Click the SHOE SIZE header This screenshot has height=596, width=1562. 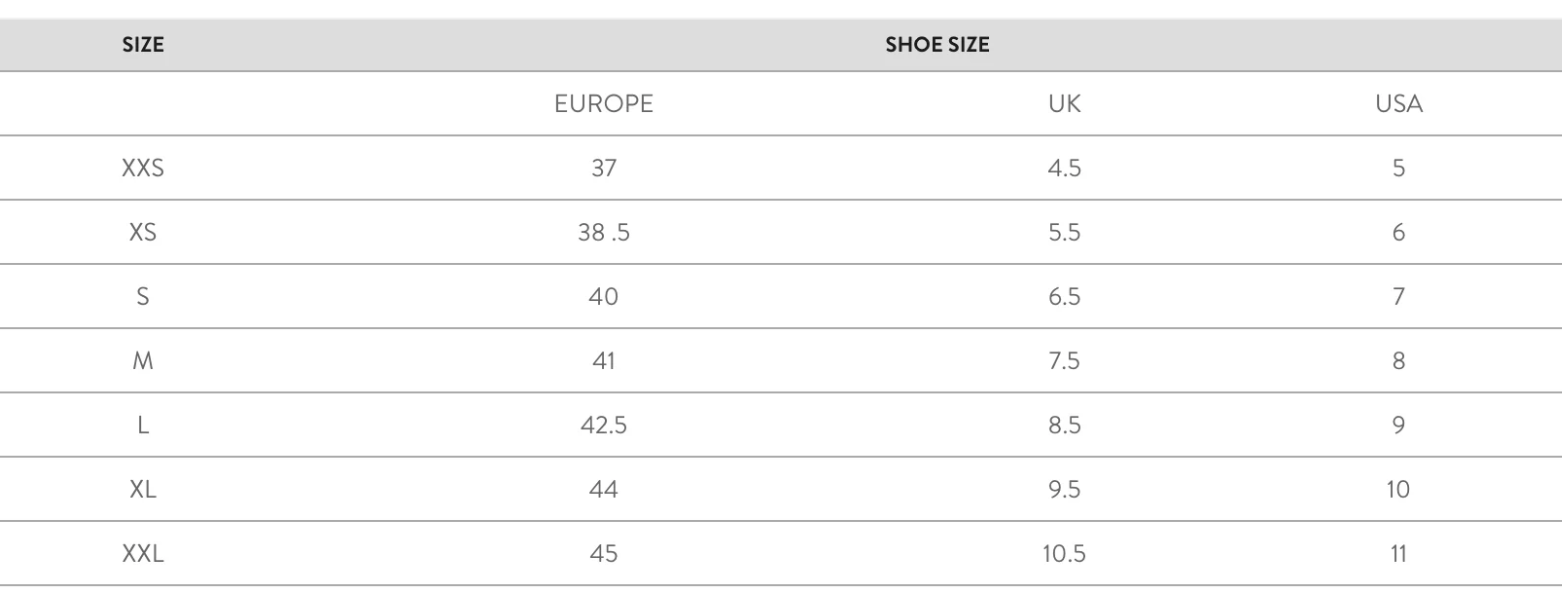[937, 46]
